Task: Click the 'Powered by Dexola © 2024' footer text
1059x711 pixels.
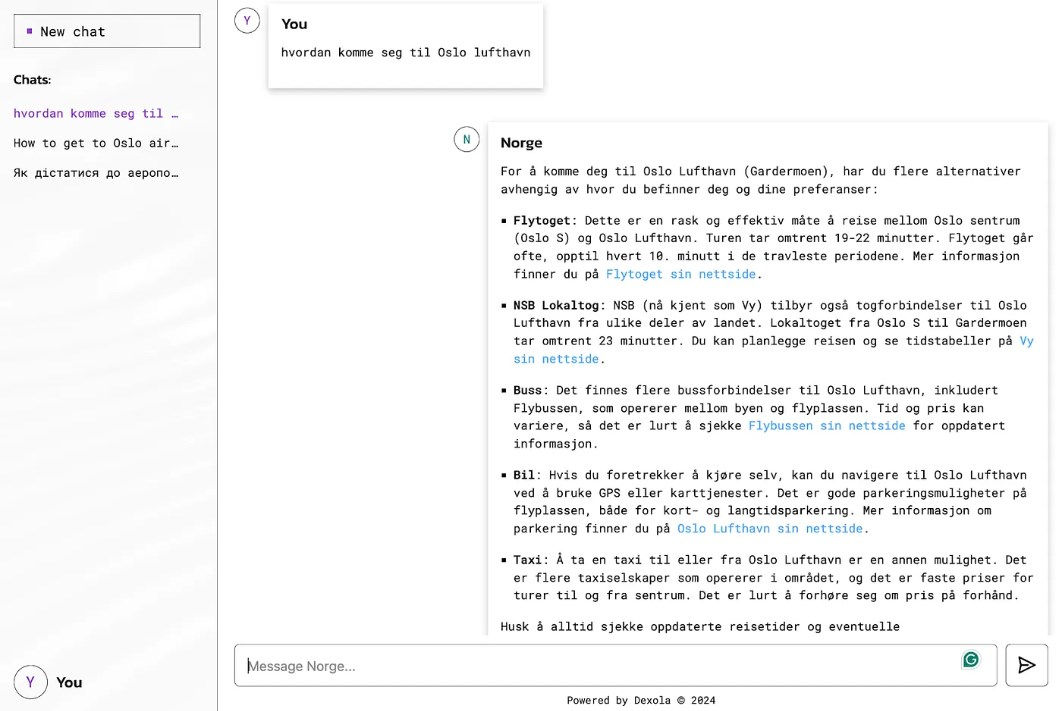Action: 641,700
